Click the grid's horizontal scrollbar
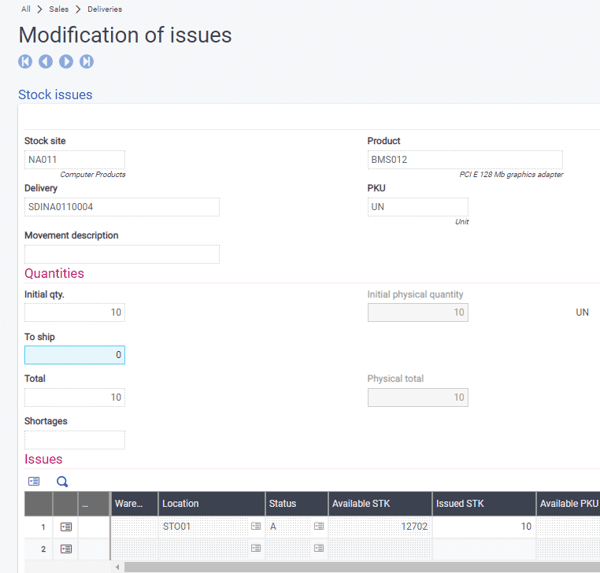This screenshot has width=600, height=573. point(350,567)
